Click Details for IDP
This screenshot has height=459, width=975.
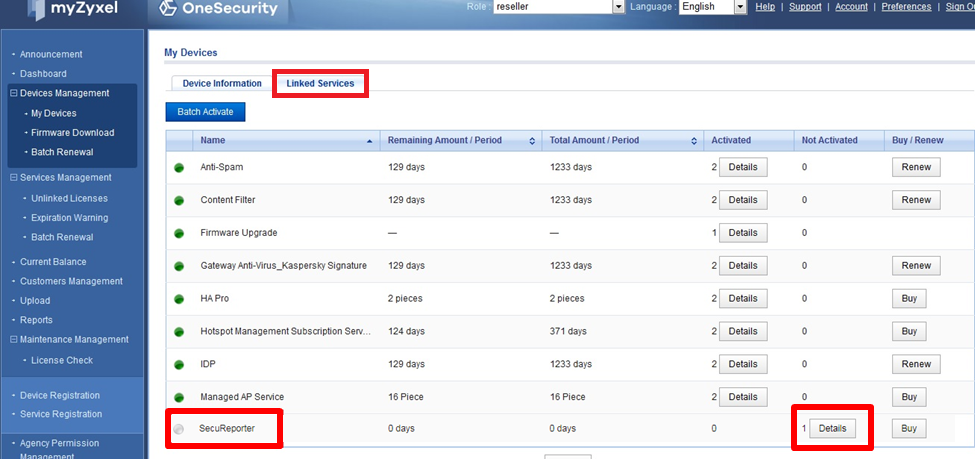743,364
